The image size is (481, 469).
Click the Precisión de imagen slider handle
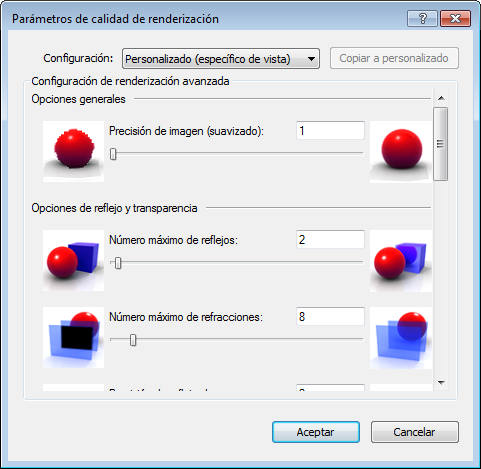click(113, 154)
